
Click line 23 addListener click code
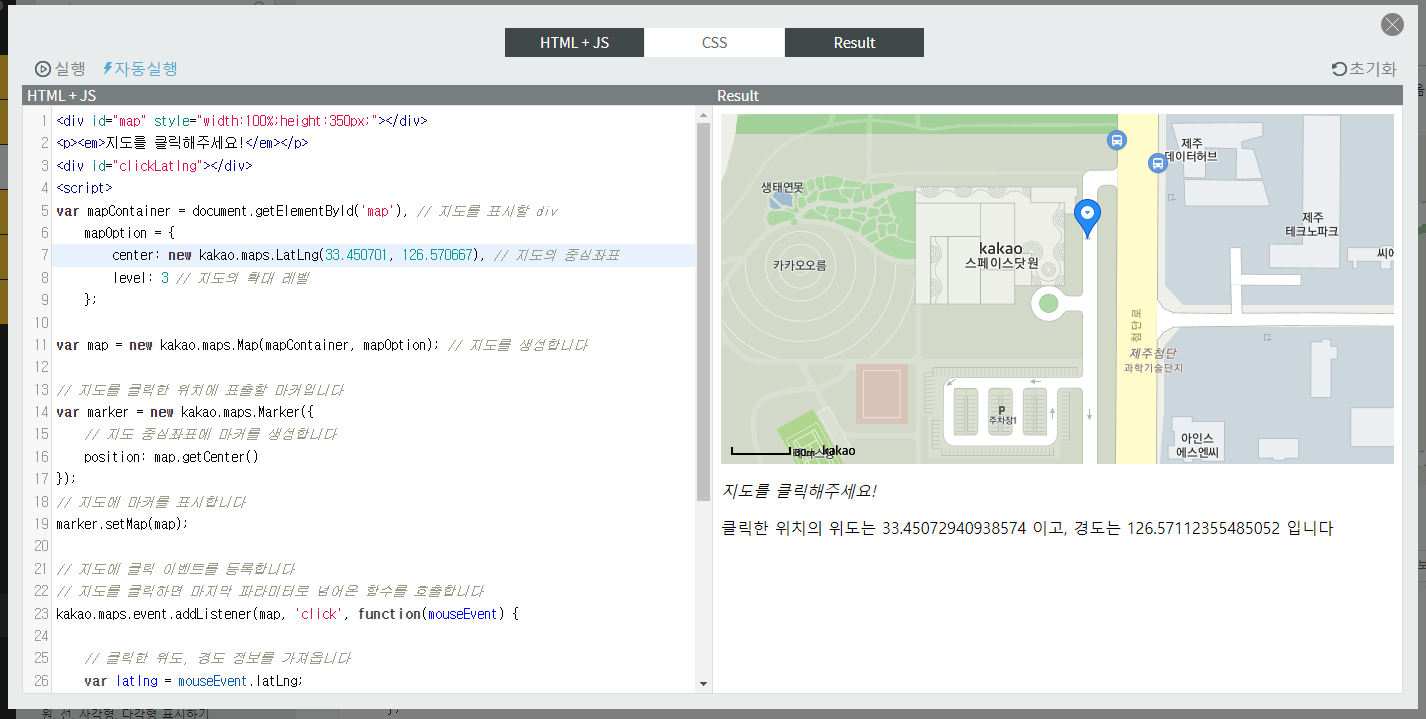tap(288, 614)
